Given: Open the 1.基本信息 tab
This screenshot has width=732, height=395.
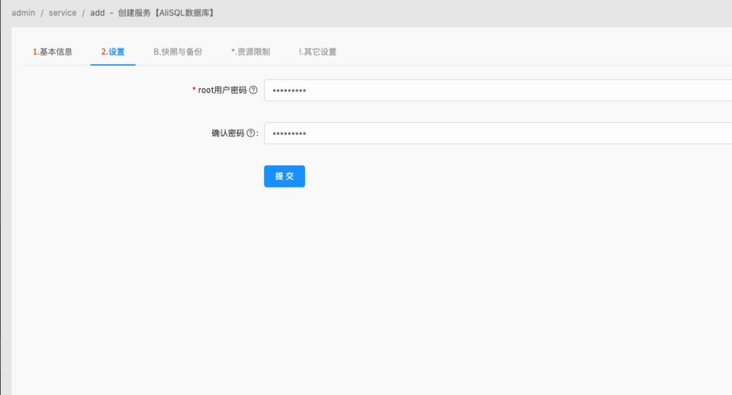Looking at the screenshot, I should tap(52, 52).
